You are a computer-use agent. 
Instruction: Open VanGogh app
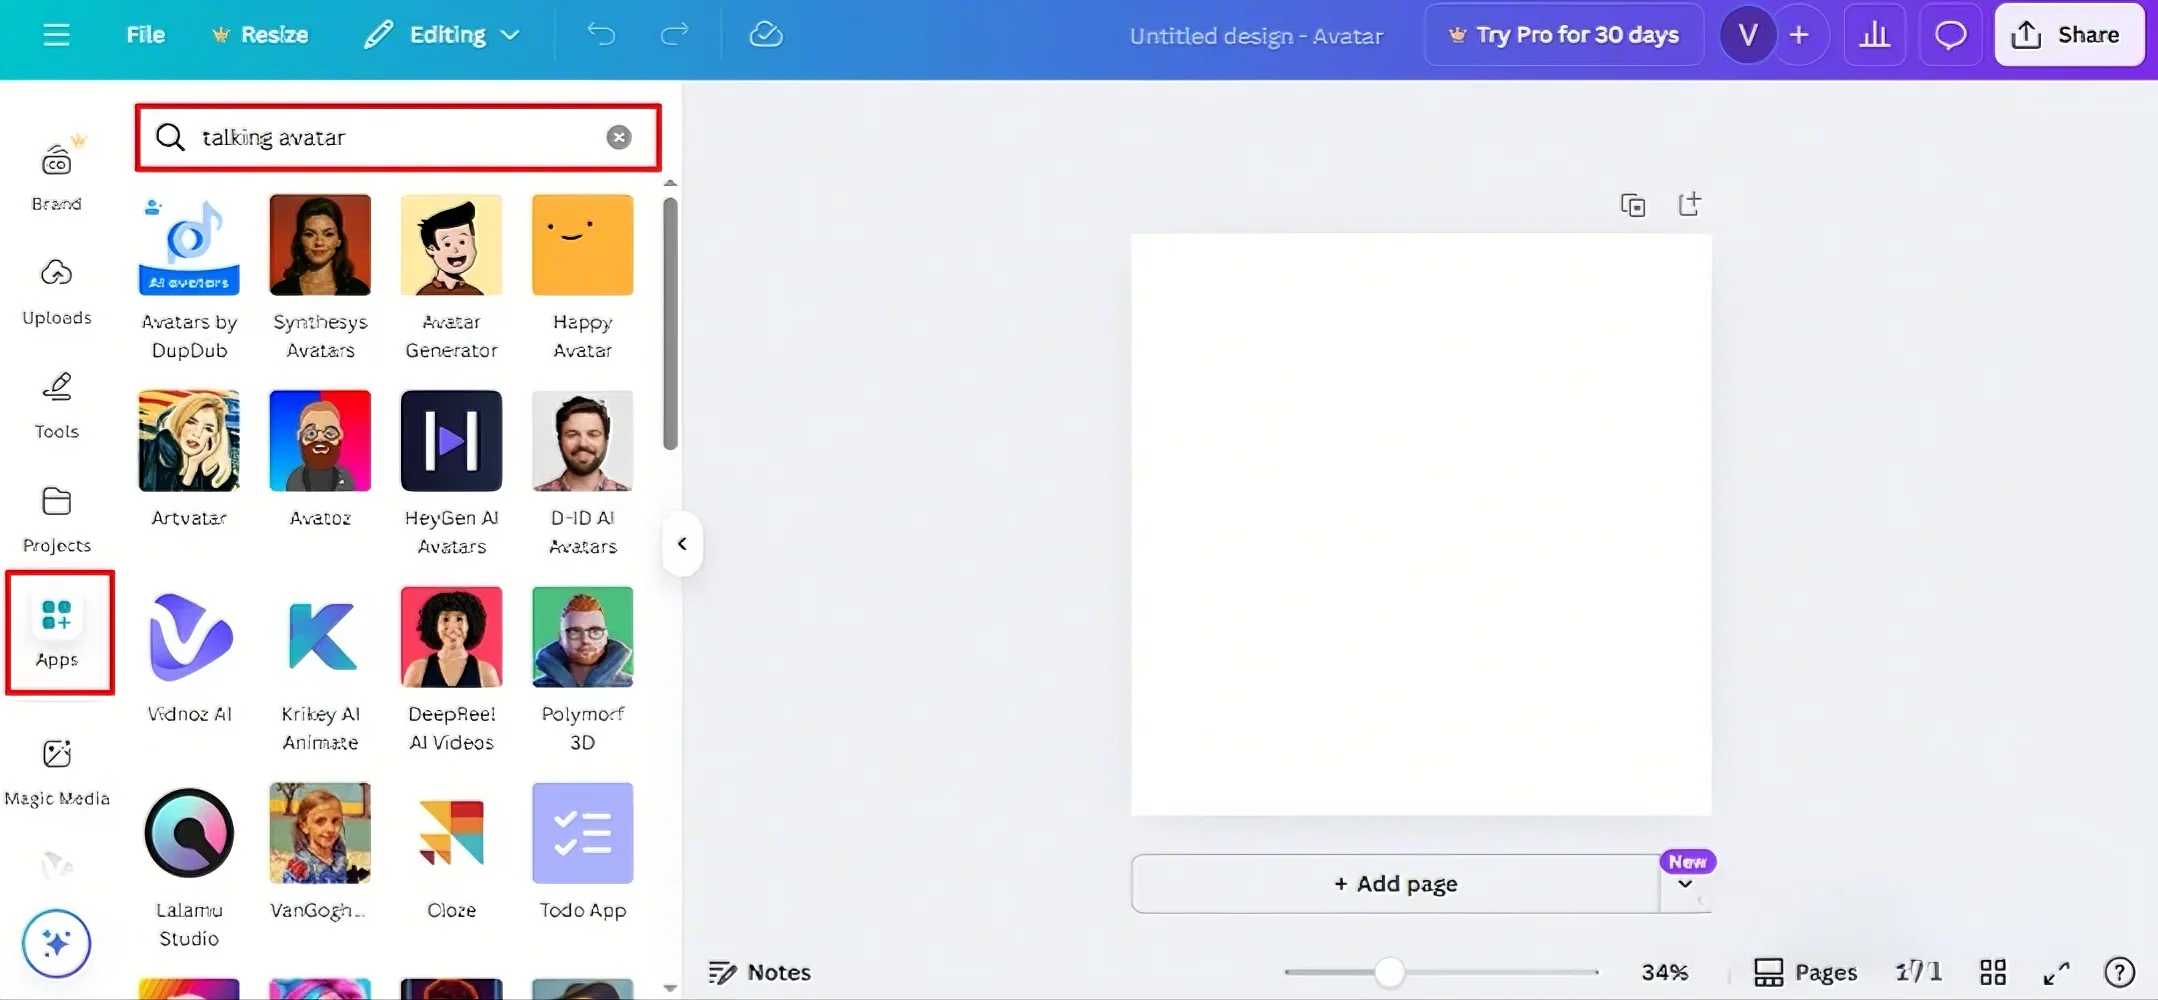point(320,852)
